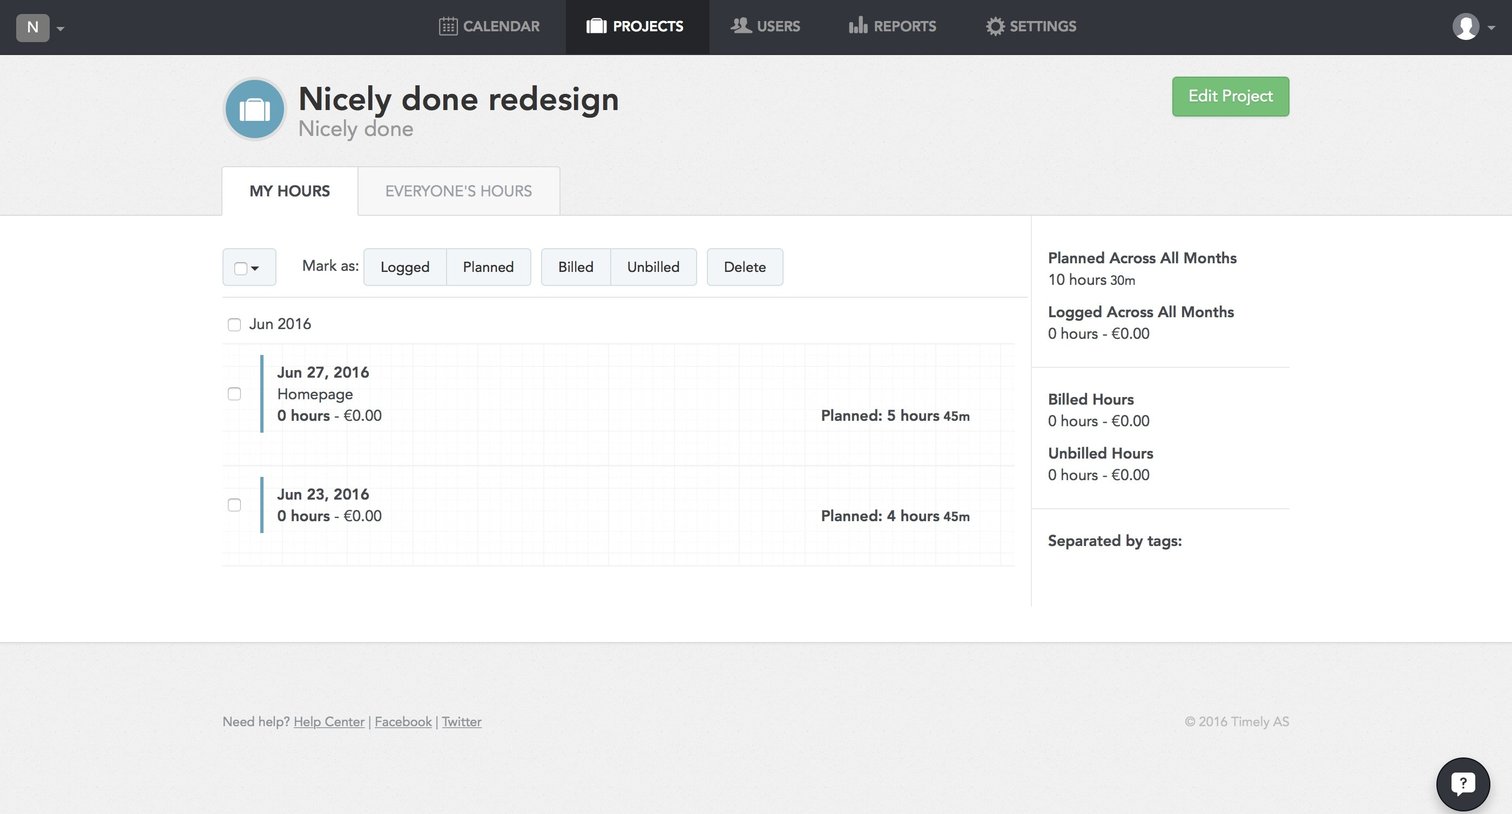1512x814 pixels.
Task: Switch to the My Hours tab
Action: click(290, 191)
